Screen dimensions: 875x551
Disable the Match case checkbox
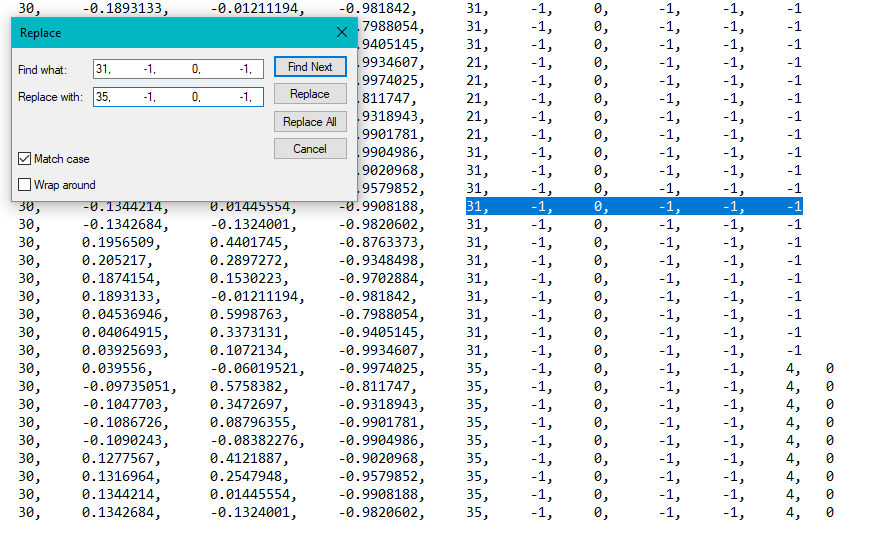25,159
